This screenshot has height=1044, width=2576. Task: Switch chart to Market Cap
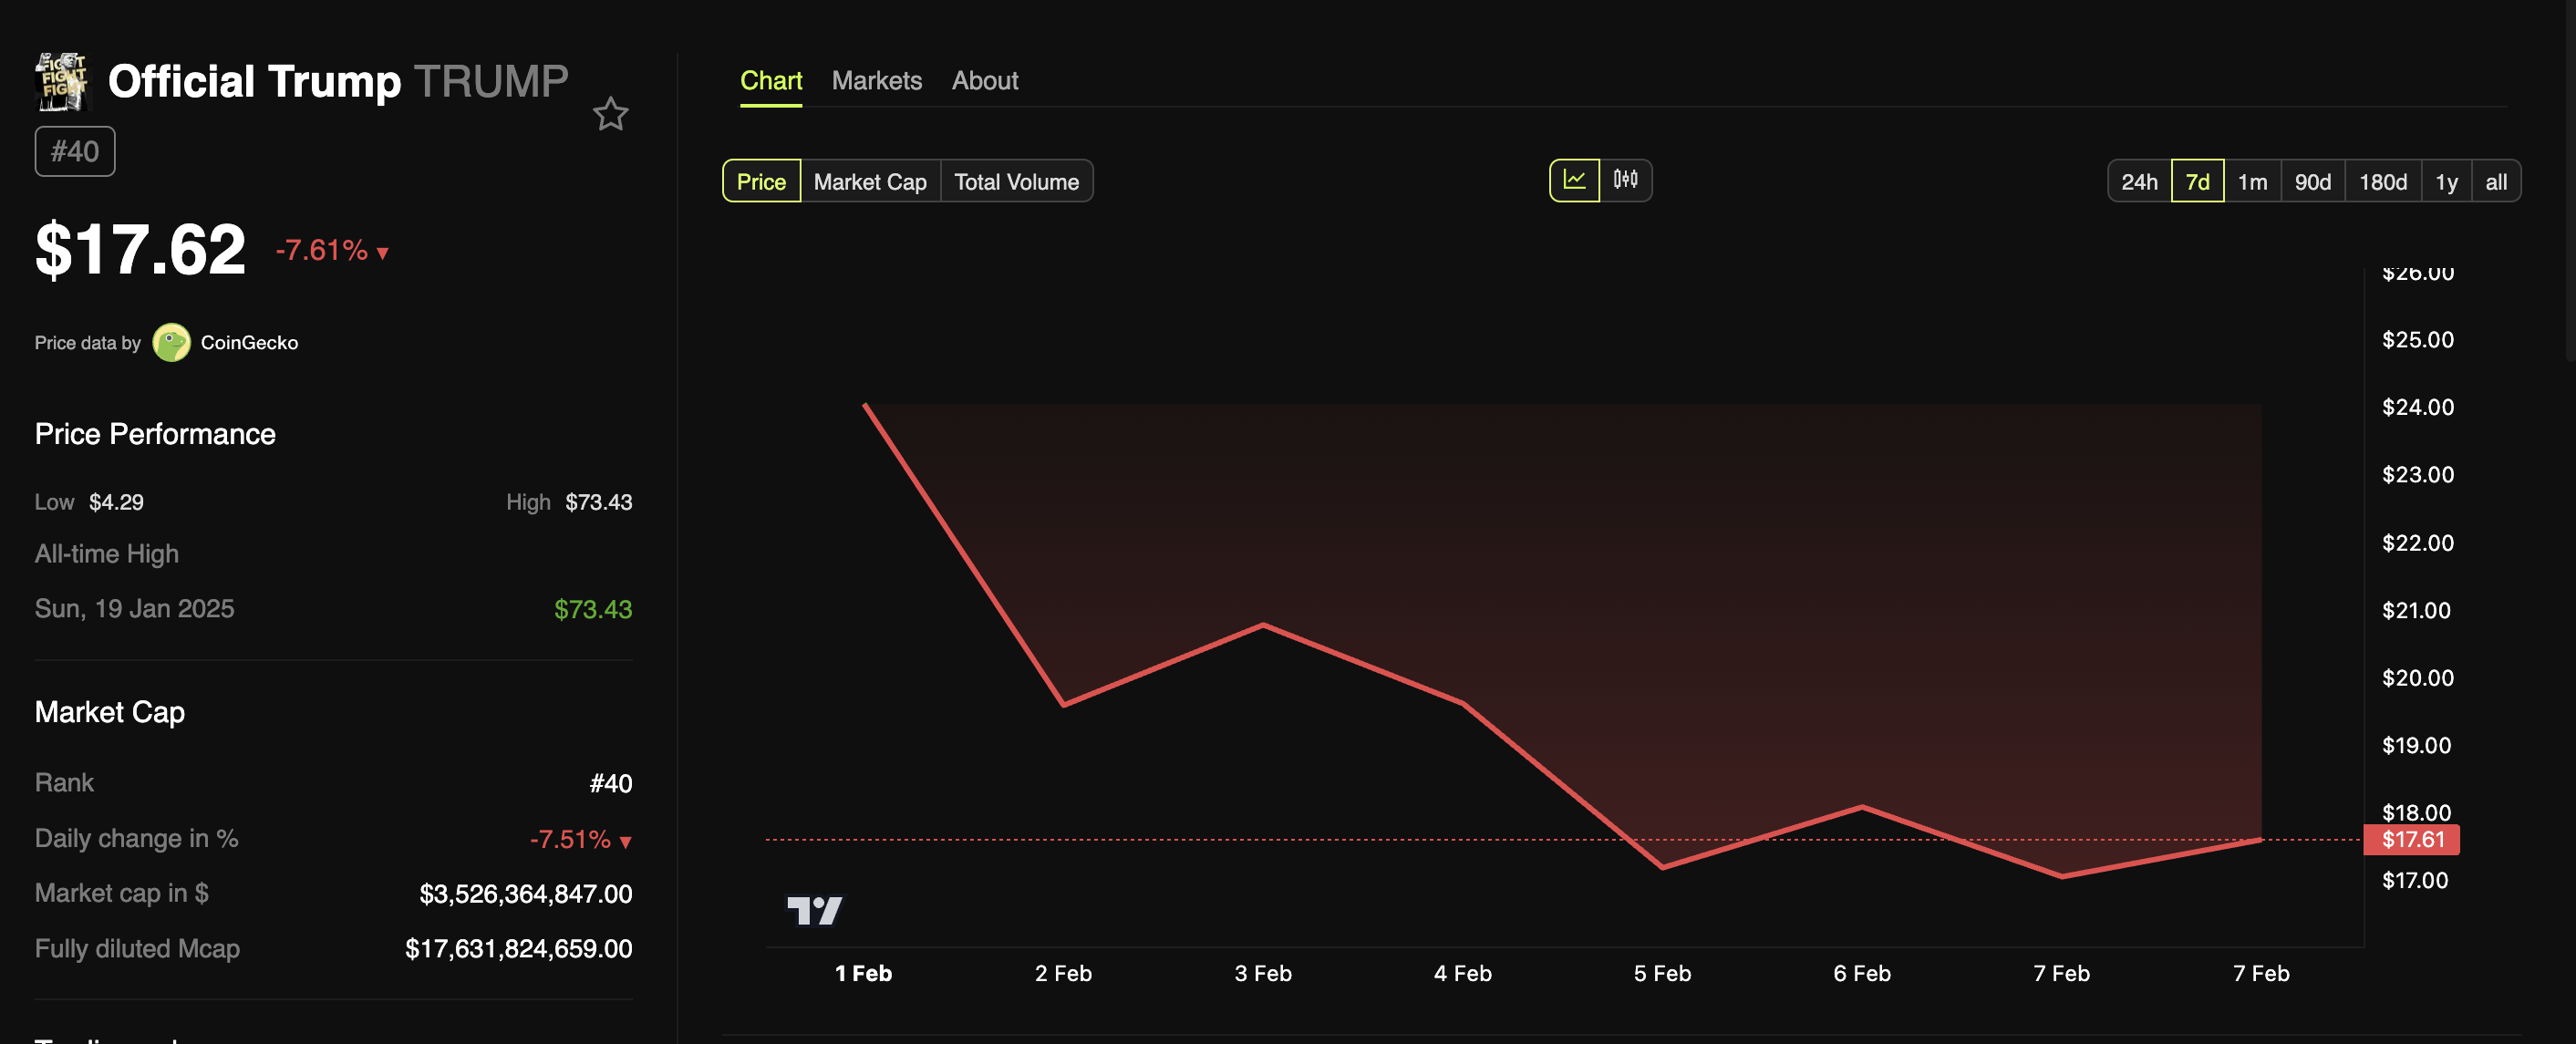(x=869, y=182)
